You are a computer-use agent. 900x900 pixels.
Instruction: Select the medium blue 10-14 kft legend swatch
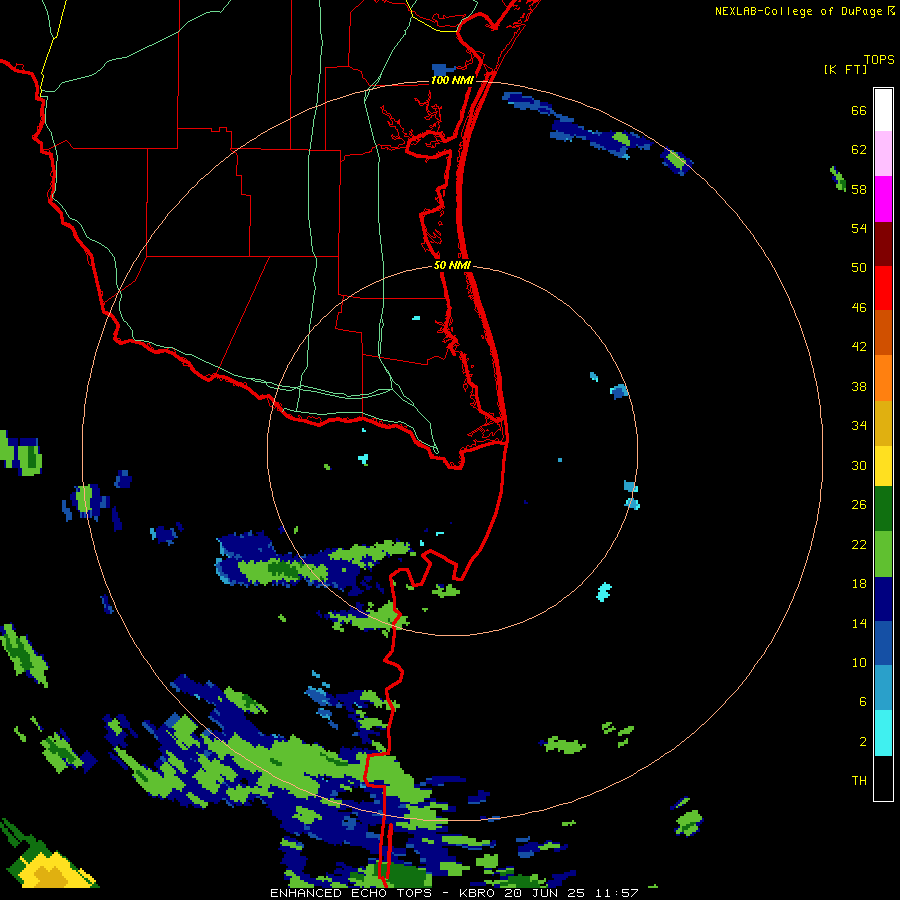(x=883, y=643)
